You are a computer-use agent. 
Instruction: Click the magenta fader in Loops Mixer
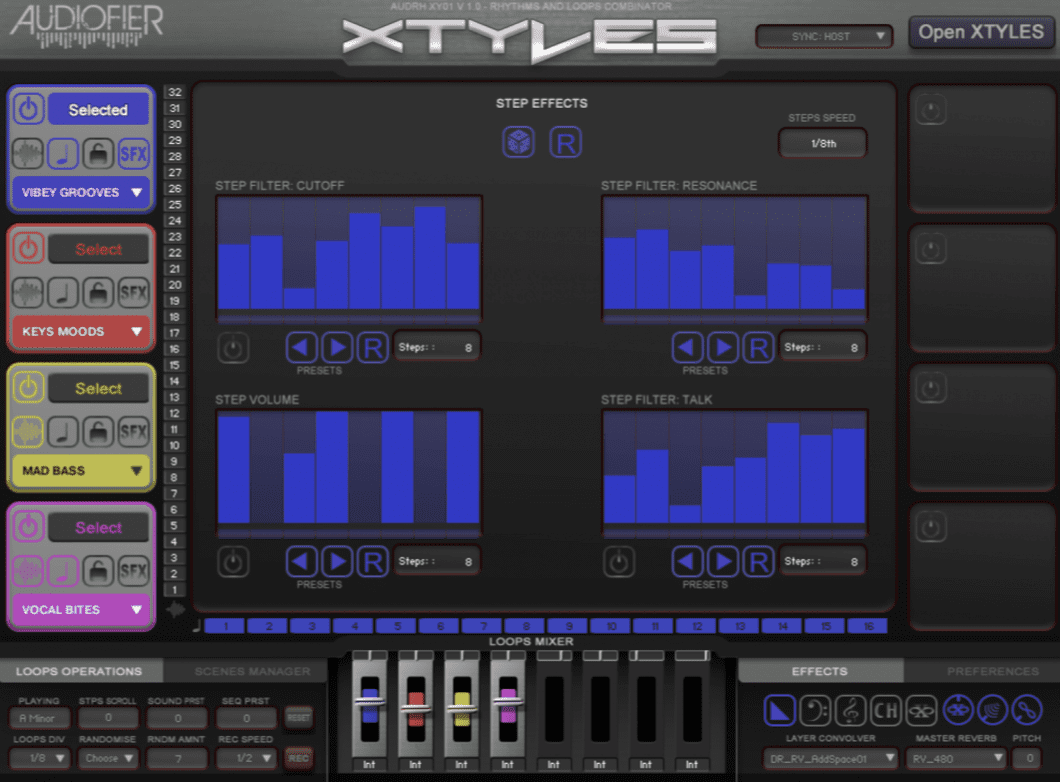coord(508,702)
